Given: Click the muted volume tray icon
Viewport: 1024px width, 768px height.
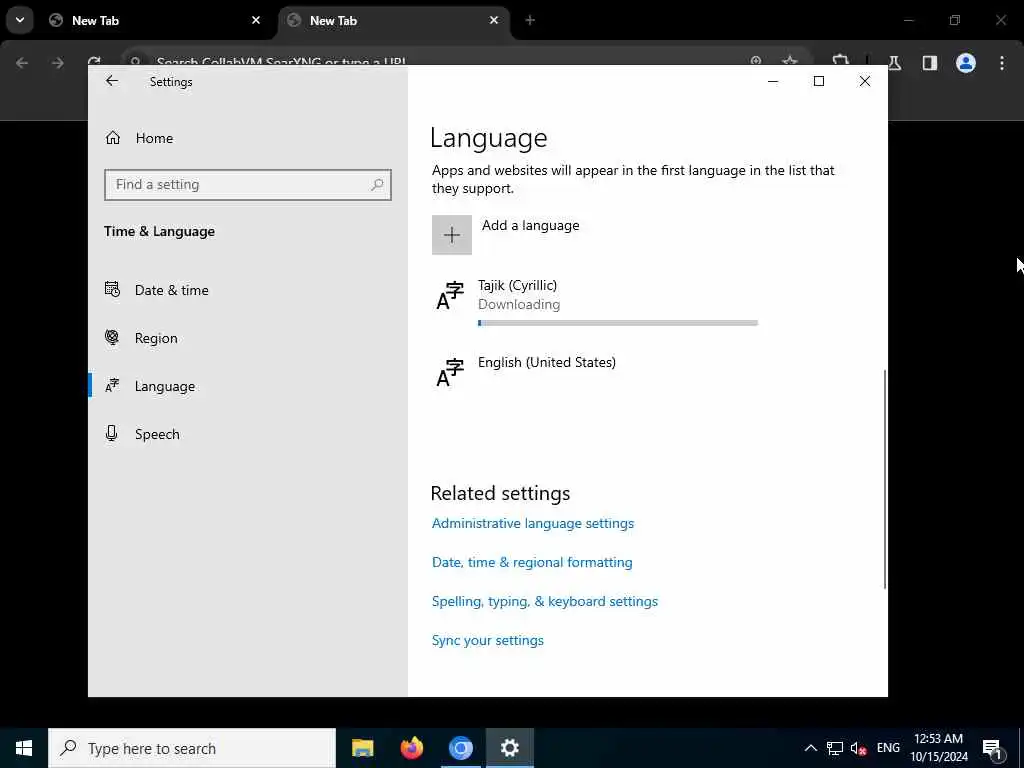Looking at the screenshot, I should 859,748.
